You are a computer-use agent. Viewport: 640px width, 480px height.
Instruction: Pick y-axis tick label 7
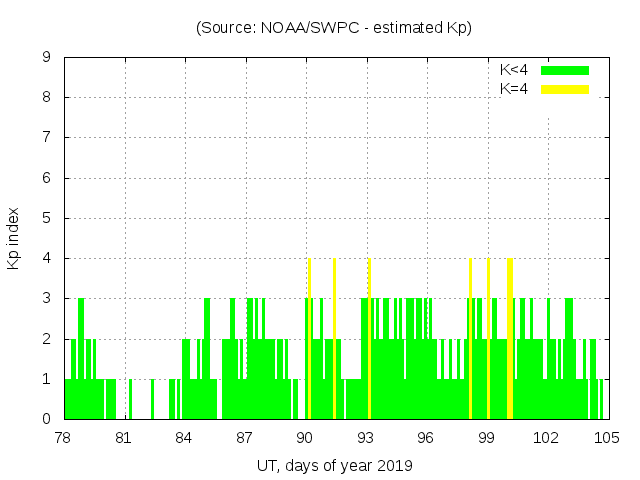(47, 138)
